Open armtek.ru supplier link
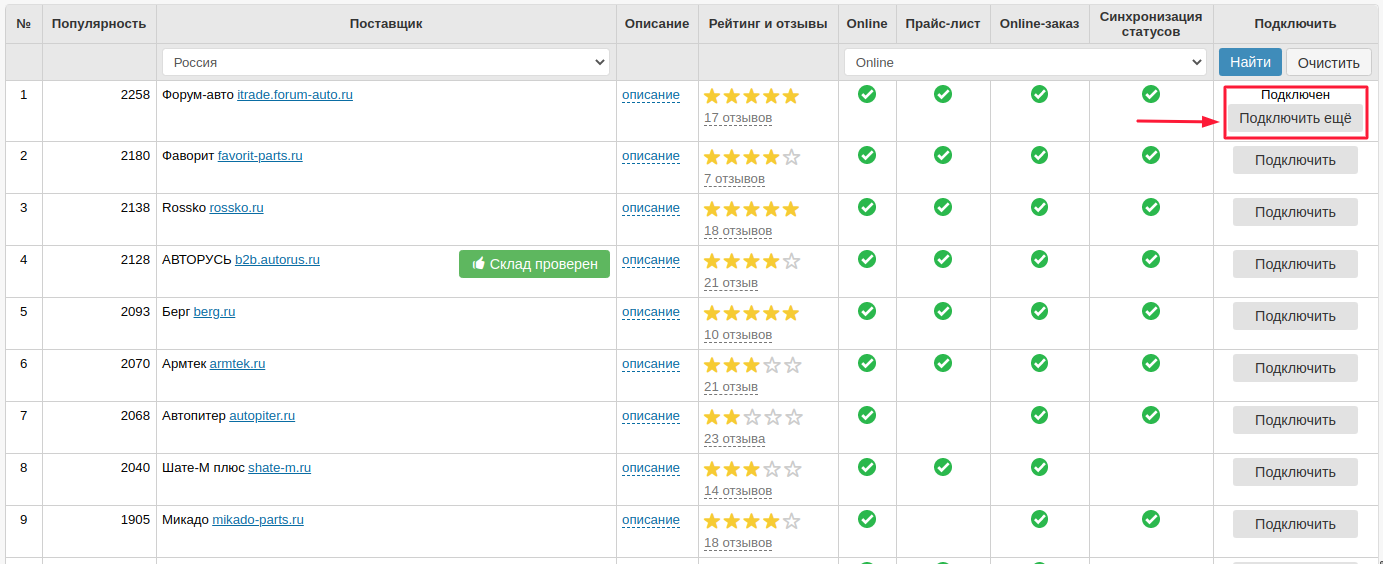The width and height of the screenshot is (1383, 564). point(238,364)
